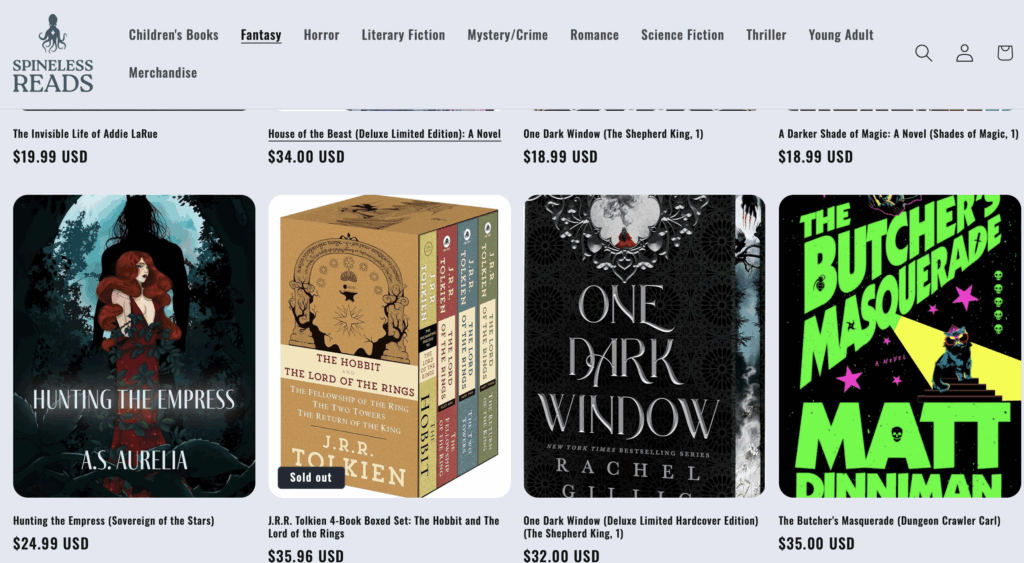Open The Invisible Life of Addie LaRue link

(x=85, y=134)
